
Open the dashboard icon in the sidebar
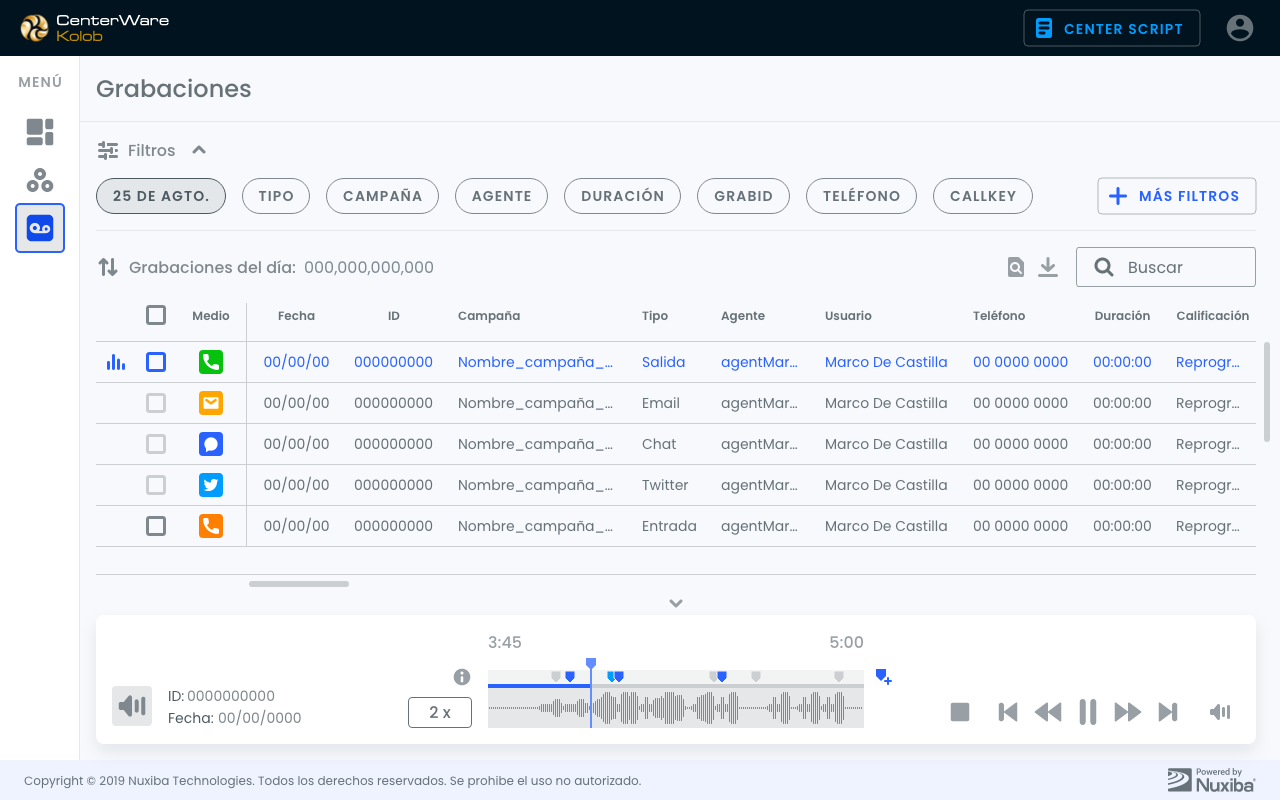point(40,132)
